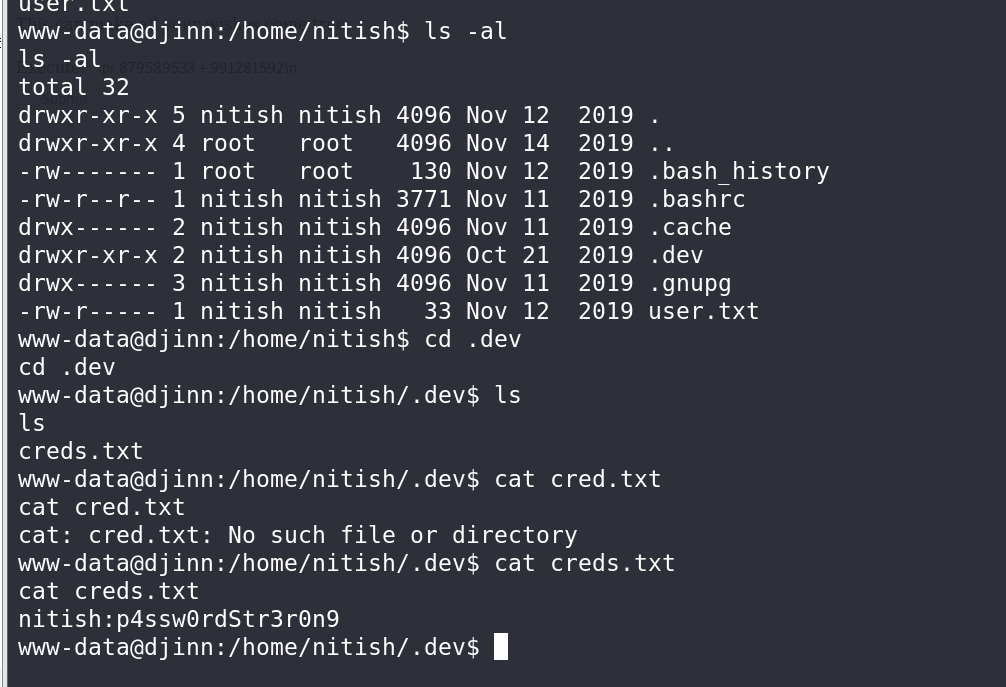Click the 'cat creds.txt' command after the prompt
Viewport: 1006px width, 687px height.
point(584,563)
